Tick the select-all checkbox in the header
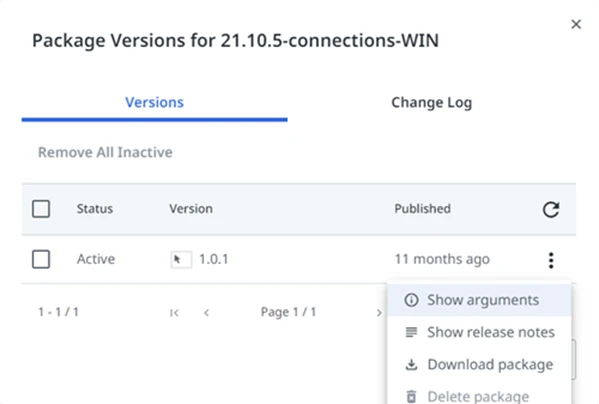Screen dimensions: 599x404 tap(41, 209)
